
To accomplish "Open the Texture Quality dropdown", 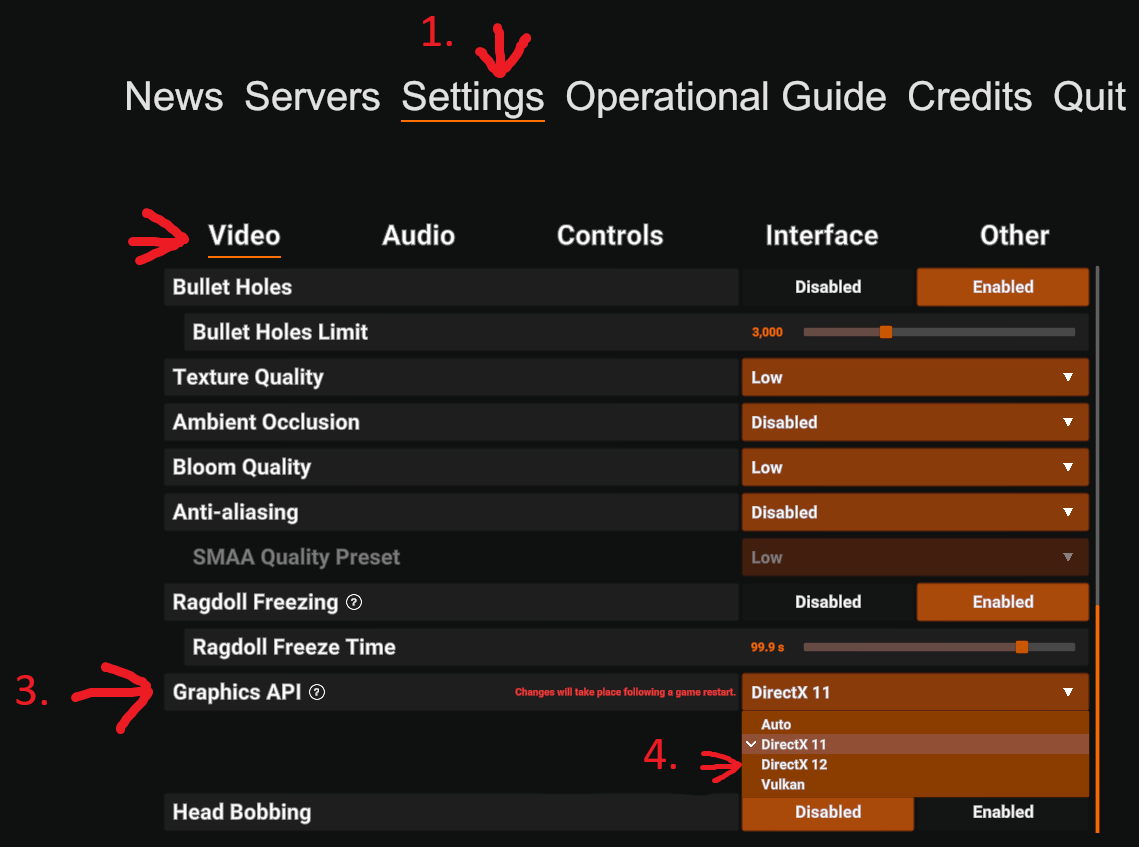I will 915,377.
